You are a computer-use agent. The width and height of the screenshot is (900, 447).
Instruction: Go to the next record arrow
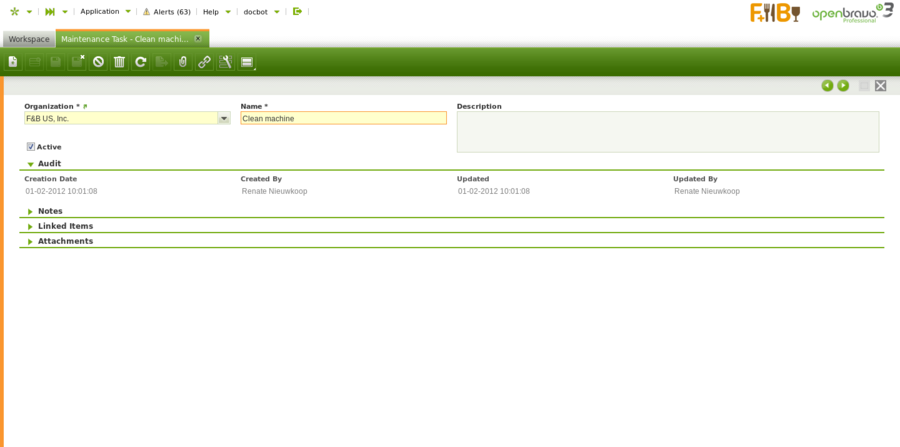pos(843,86)
